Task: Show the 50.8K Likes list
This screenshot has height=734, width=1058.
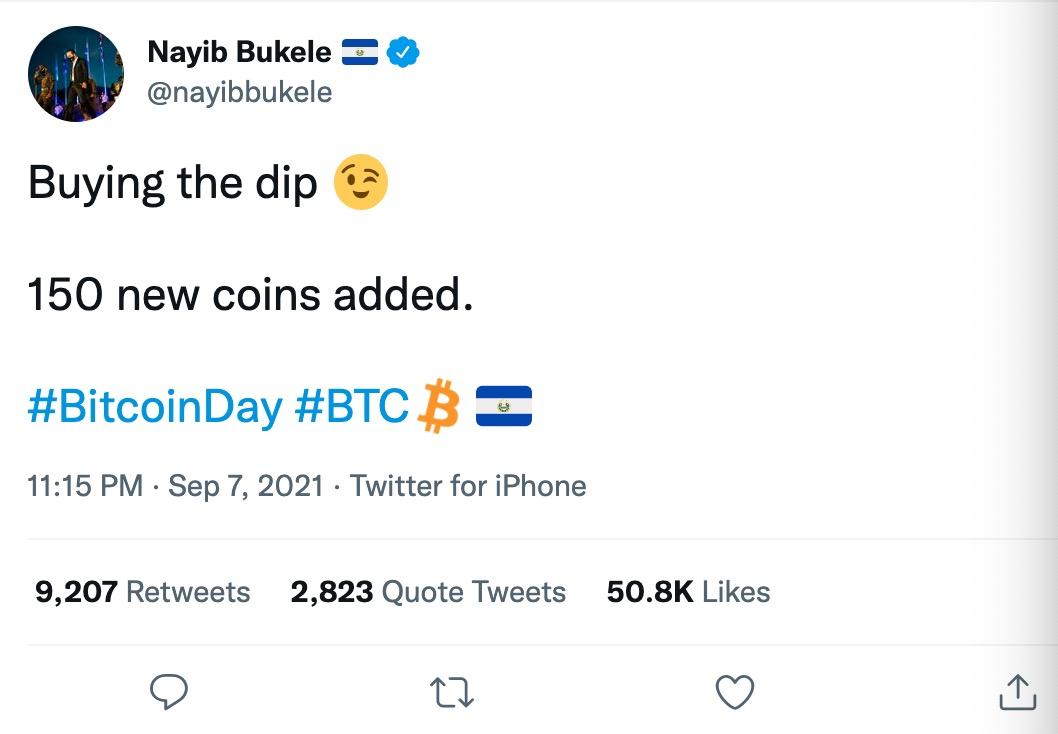Action: tap(688, 592)
